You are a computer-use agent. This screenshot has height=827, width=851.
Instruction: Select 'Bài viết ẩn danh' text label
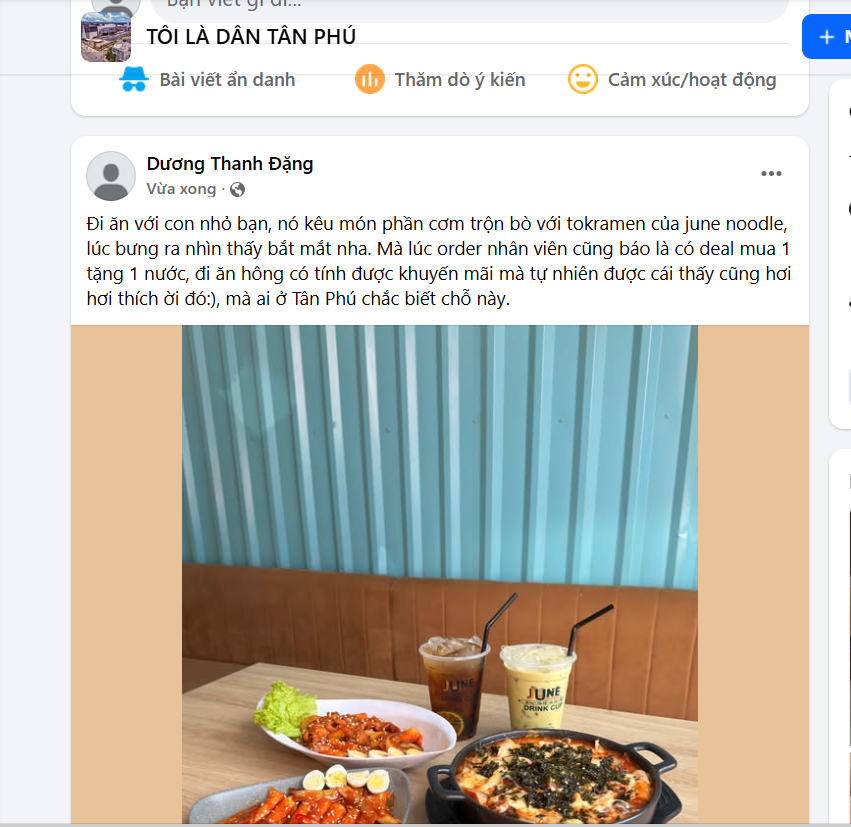pos(227,80)
